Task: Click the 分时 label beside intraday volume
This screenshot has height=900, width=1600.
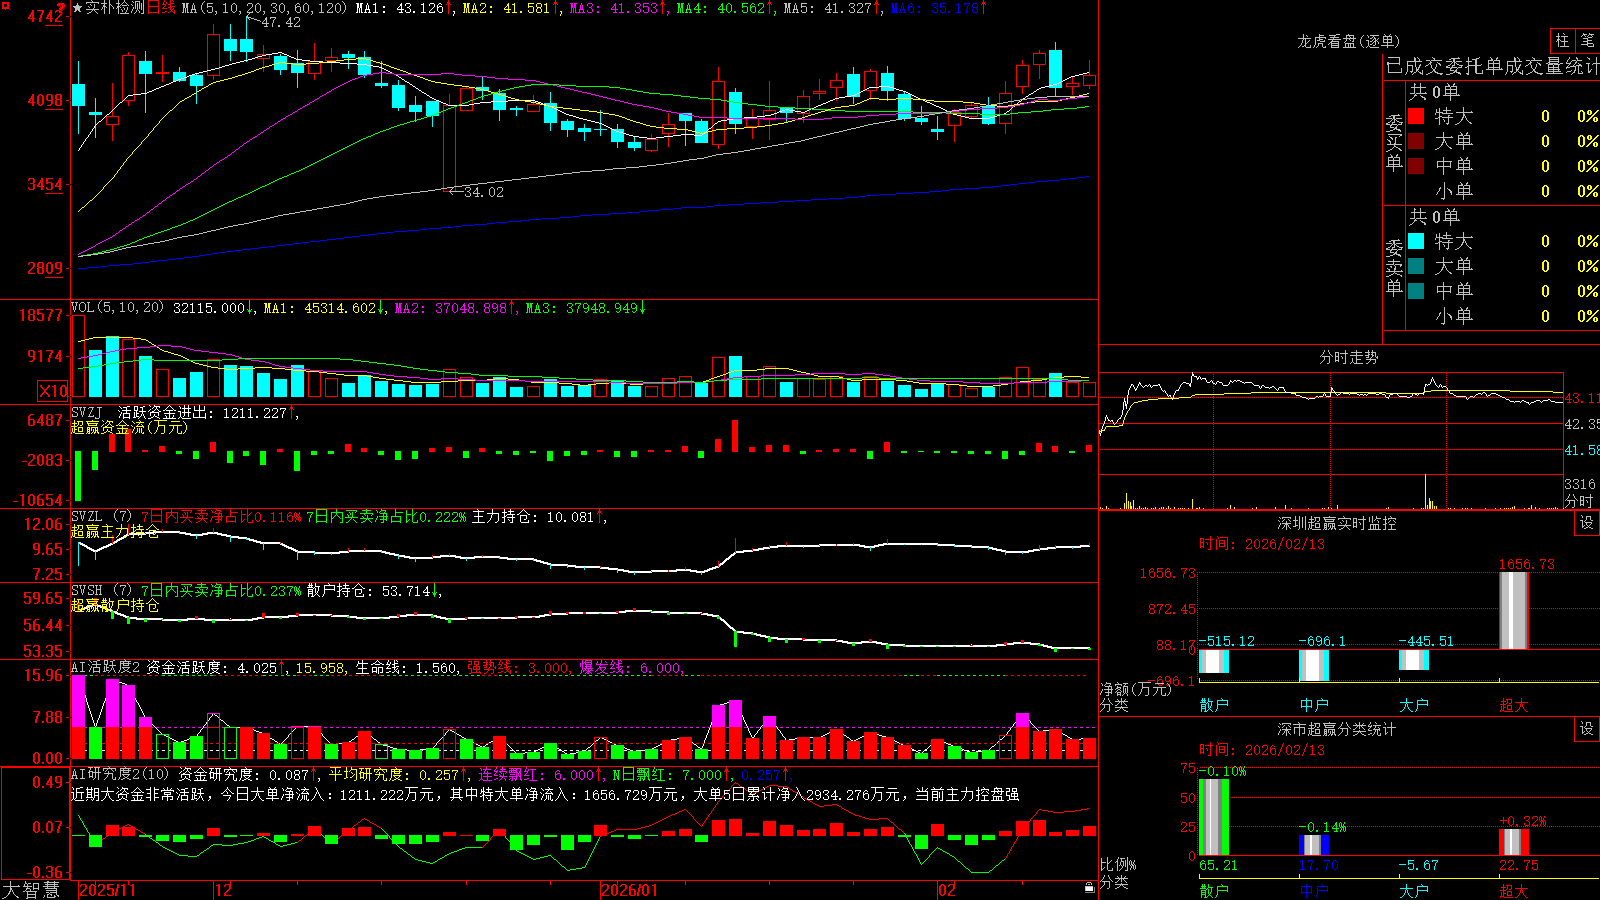Action: coord(1579,501)
